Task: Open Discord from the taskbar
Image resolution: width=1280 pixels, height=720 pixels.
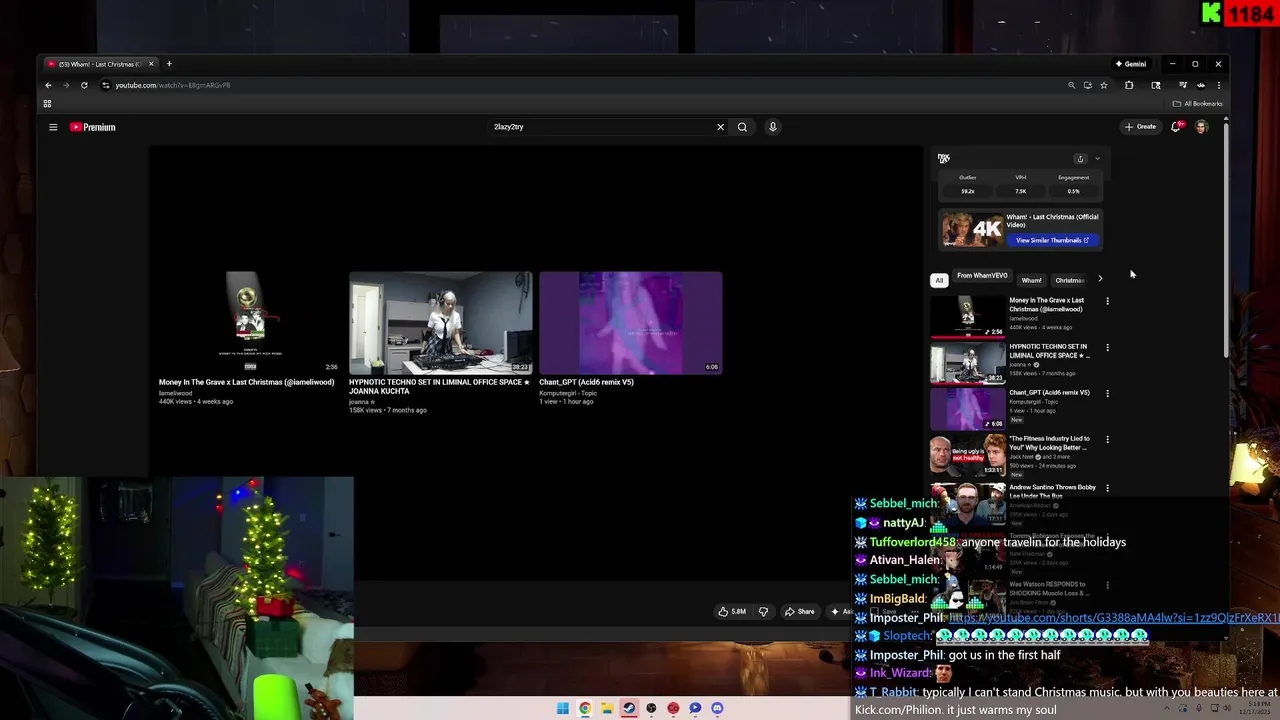Action: point(717,708)
